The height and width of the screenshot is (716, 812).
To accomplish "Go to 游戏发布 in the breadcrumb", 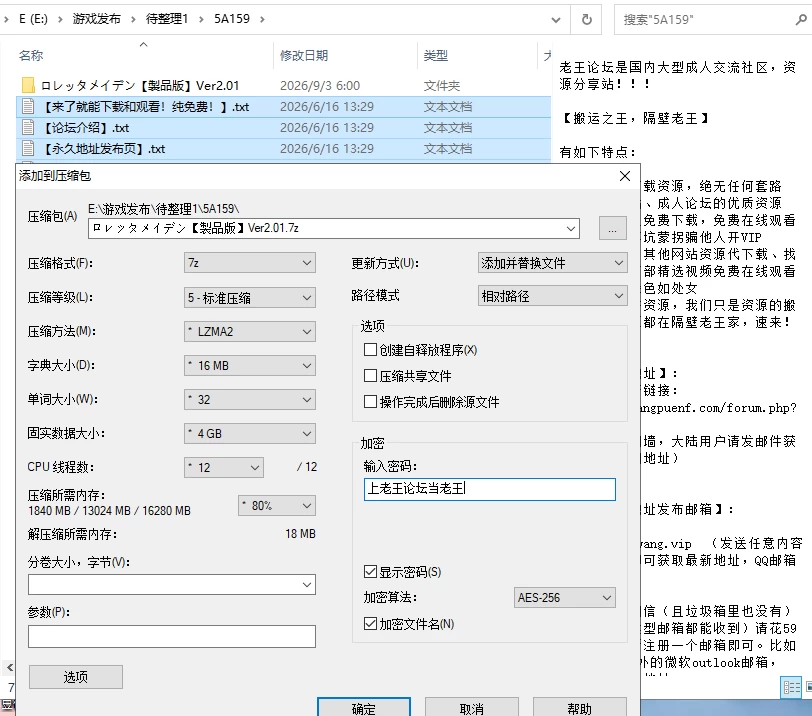I will 96,19.
